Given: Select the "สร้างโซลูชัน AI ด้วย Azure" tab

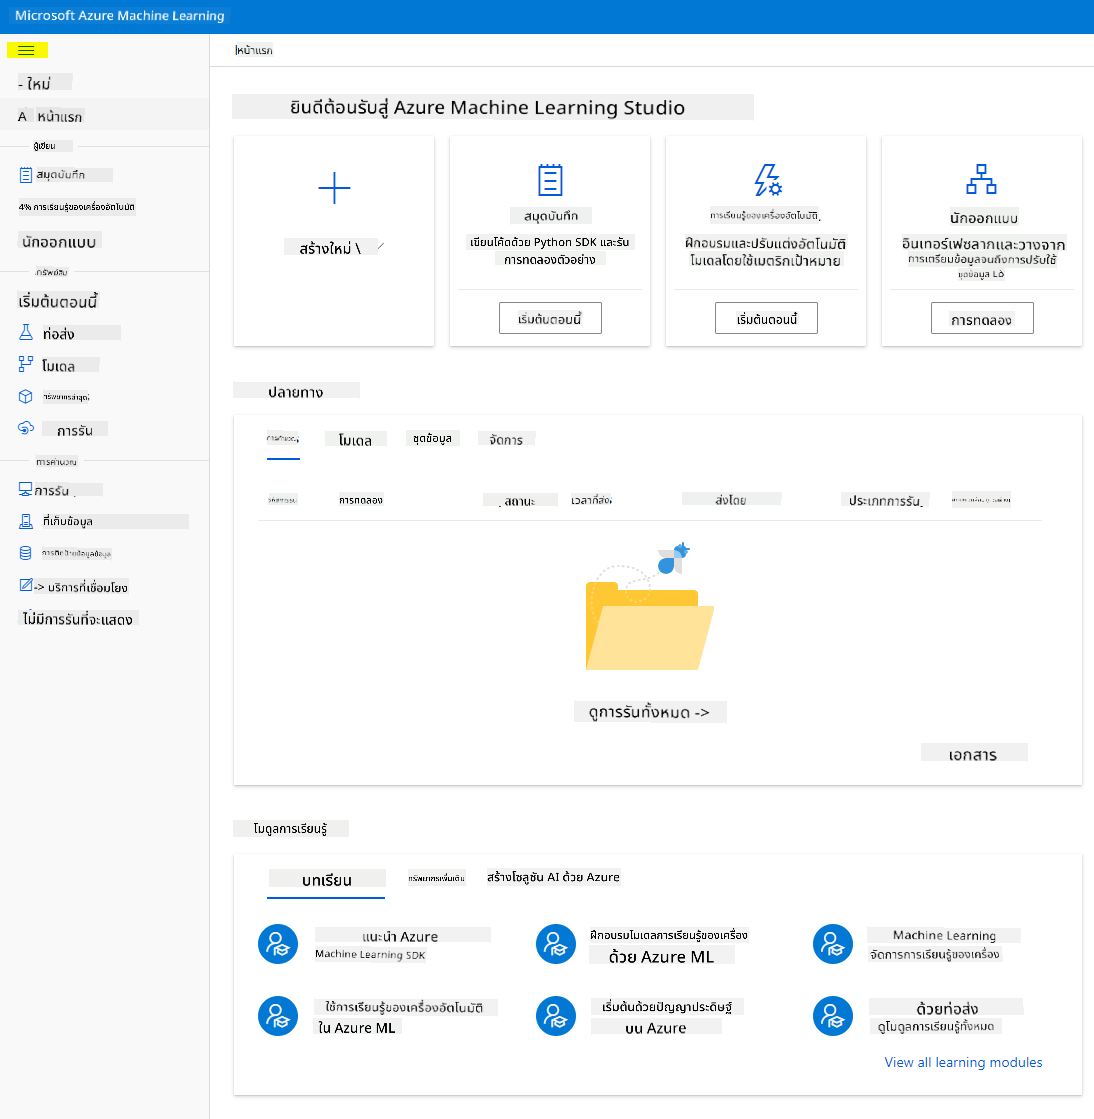Looking at the screenshot, I should (x=553, y=877).
